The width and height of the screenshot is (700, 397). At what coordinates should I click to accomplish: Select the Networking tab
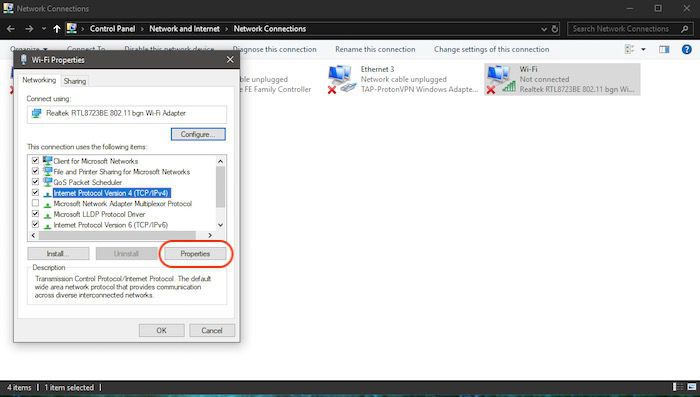(x=39, y=80)
